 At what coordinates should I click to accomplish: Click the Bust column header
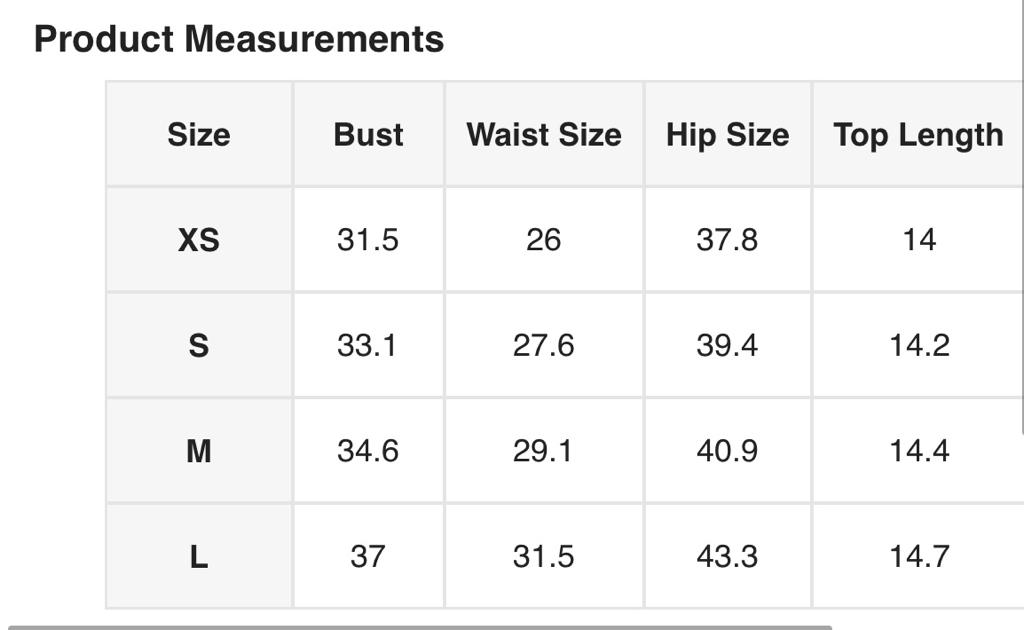click(368, 135)
